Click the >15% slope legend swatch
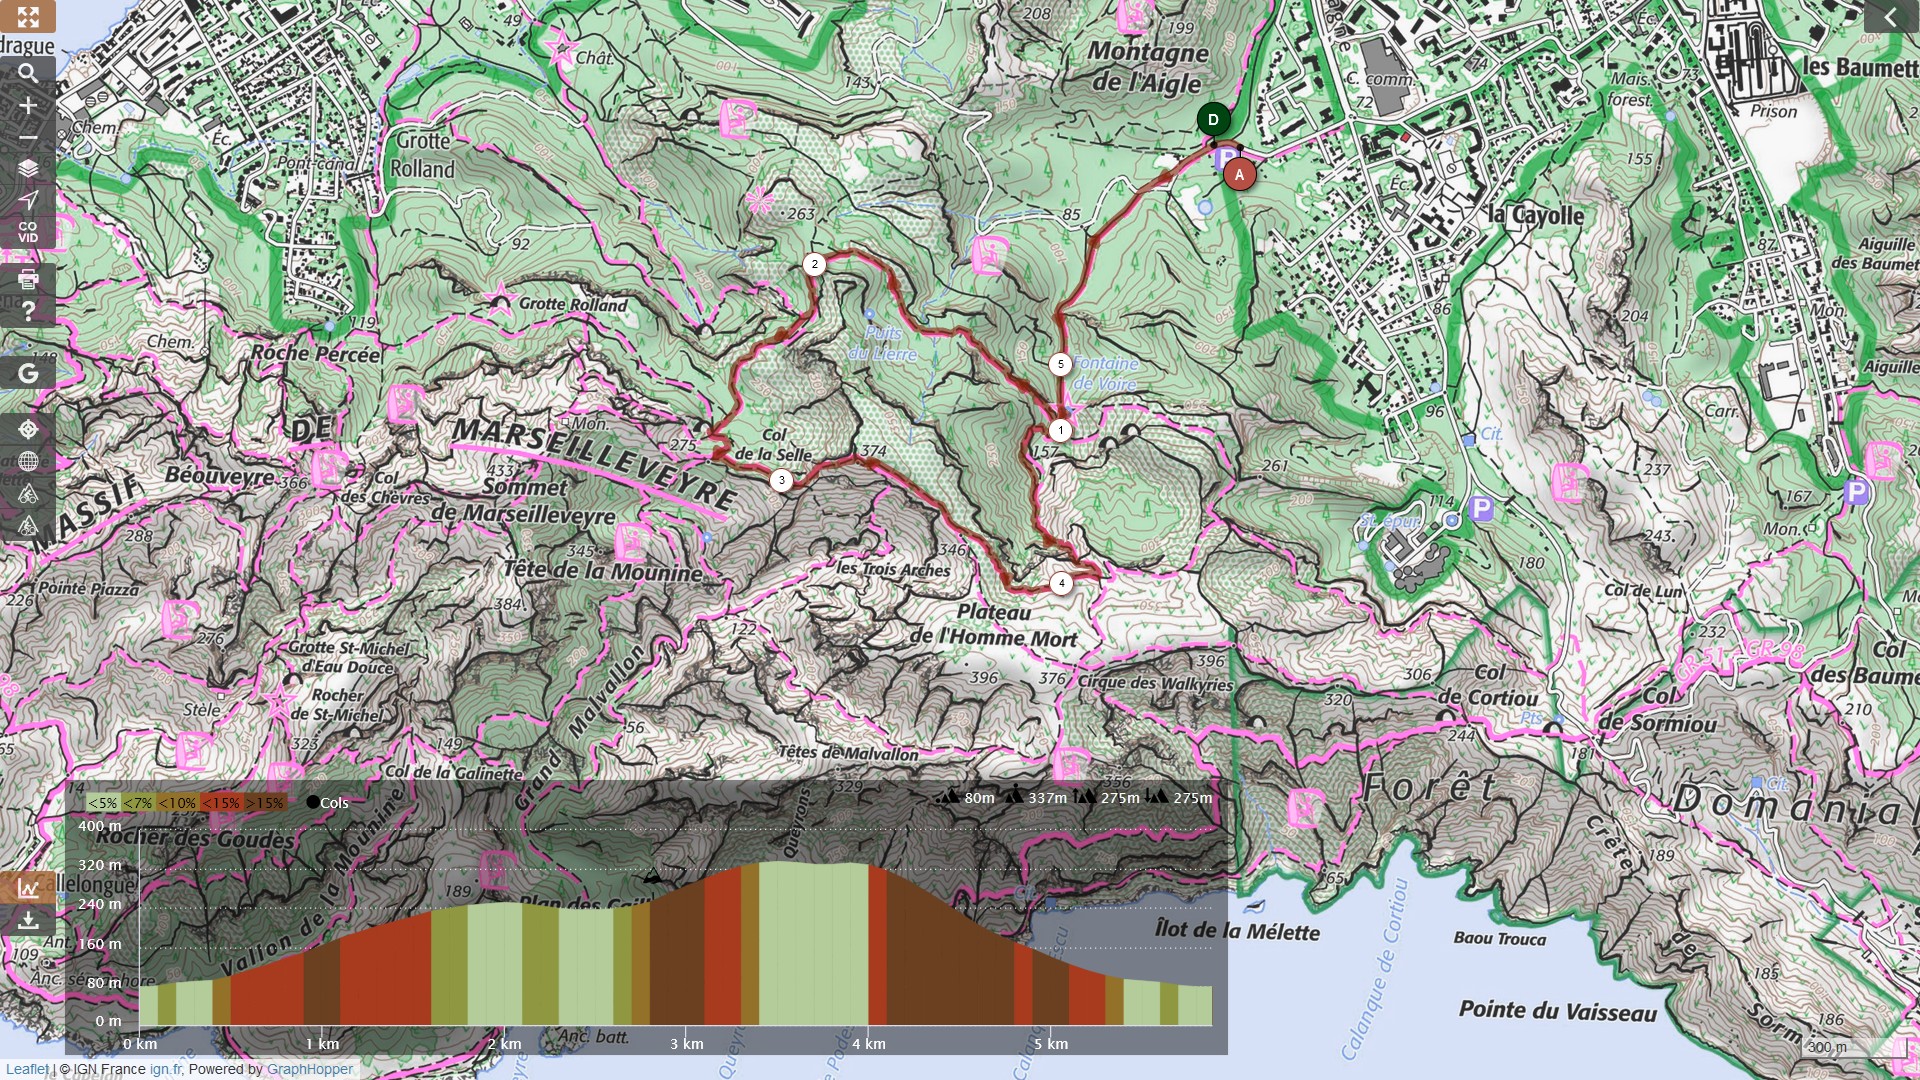1920x1080 pixels. click(265, 803)
